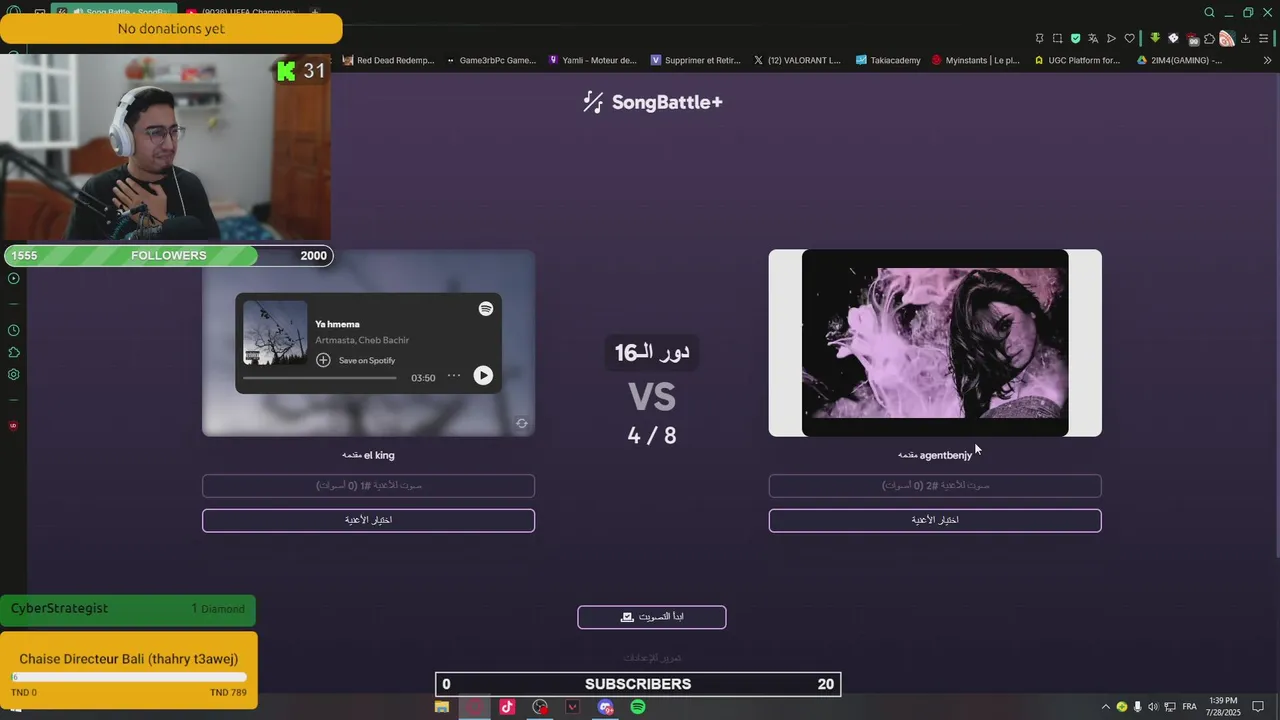Click the SongBattle+ logo
Viewport: 1280px width, 720px height.
652,102
